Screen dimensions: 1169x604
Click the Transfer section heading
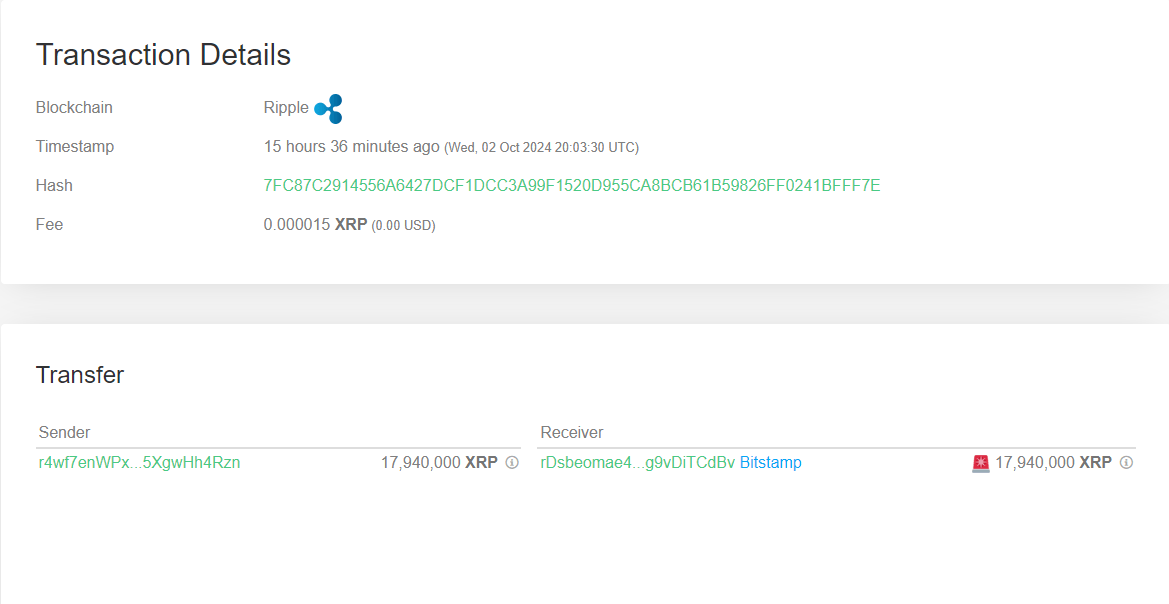(80, 375)
